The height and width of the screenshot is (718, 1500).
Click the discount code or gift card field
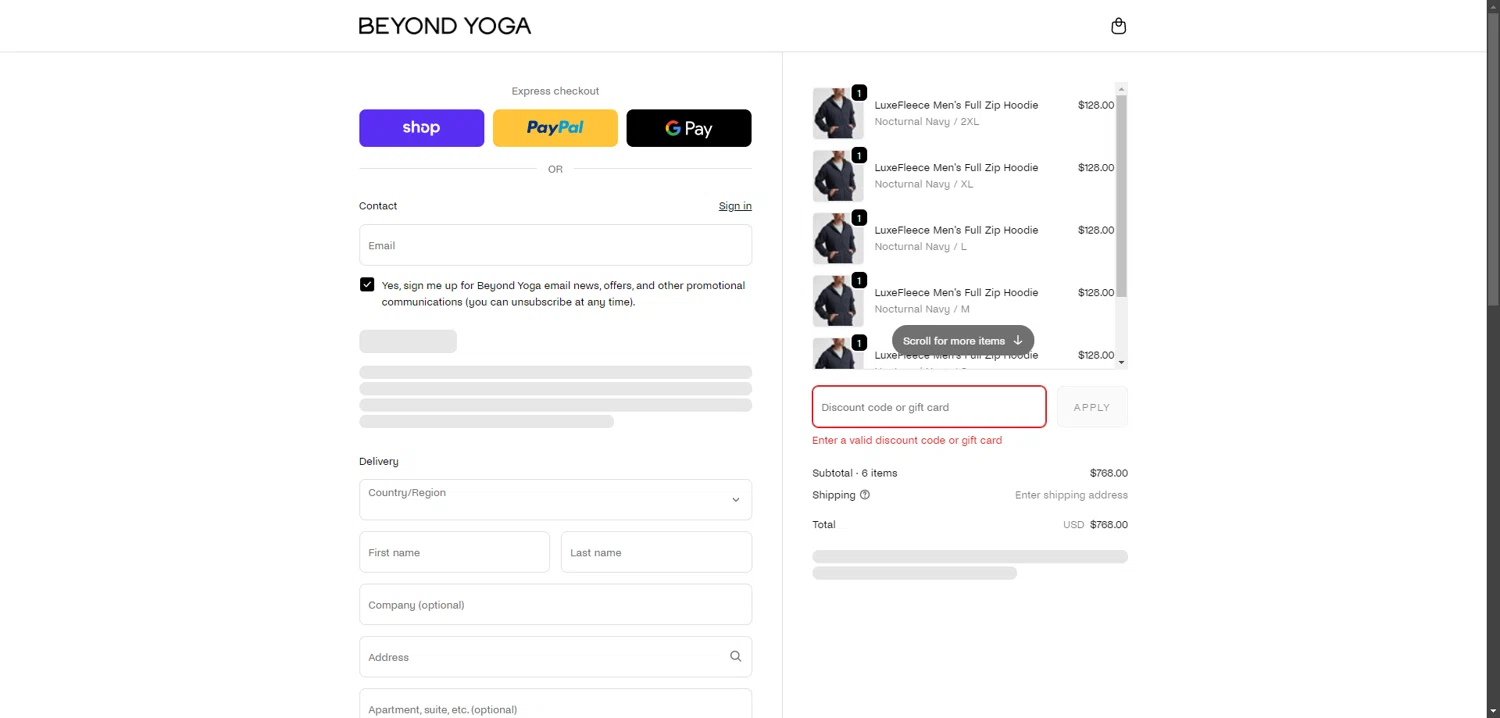point(929,407)
